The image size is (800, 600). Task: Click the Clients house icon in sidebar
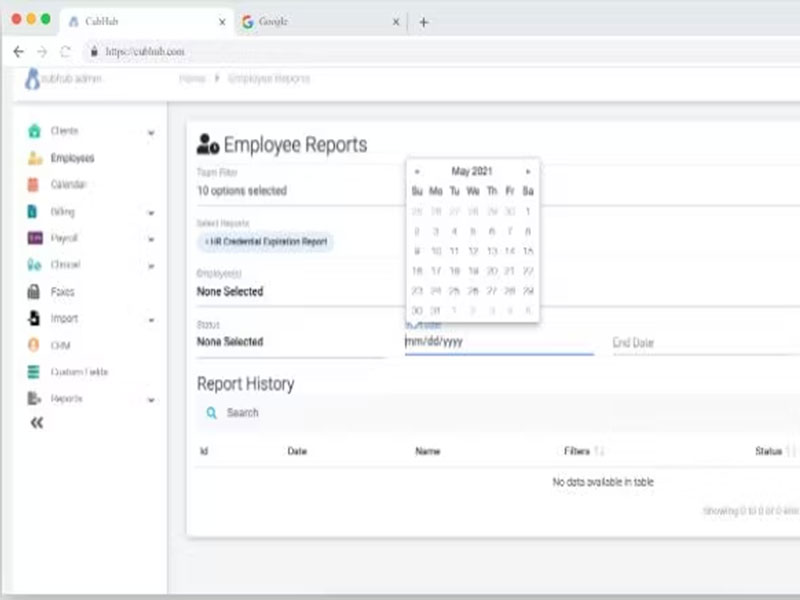pos(34,131)
